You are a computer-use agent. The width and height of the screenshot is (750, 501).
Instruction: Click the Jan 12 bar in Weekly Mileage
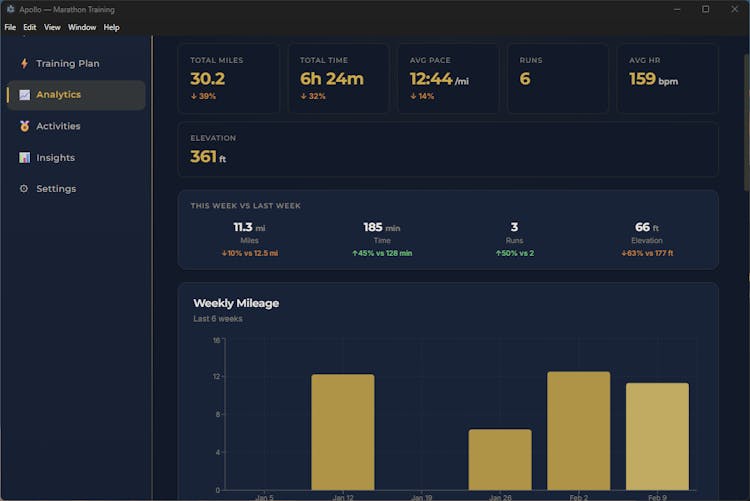[x=343, y=432]
